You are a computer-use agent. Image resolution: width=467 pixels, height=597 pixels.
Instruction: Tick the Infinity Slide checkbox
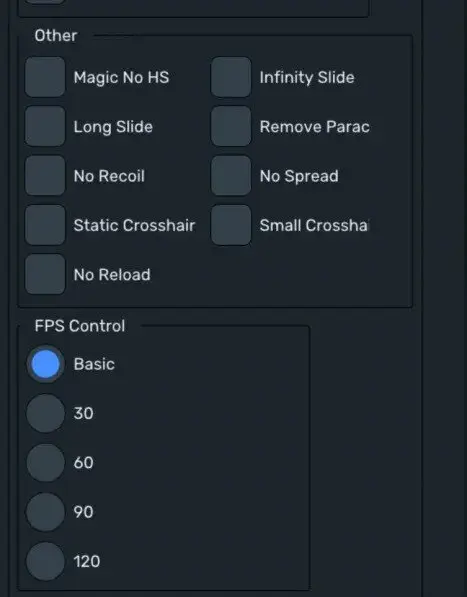[231, 77]
